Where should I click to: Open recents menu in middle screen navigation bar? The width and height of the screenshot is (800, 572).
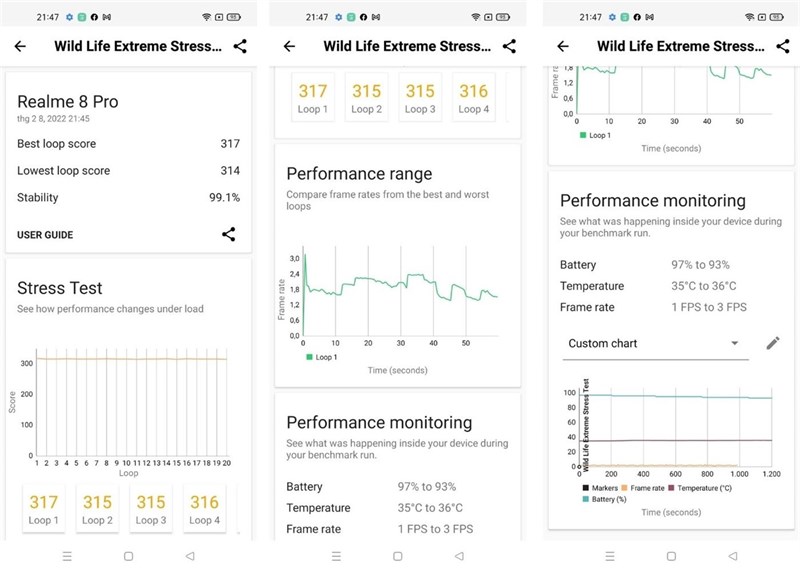pos(336,556)
